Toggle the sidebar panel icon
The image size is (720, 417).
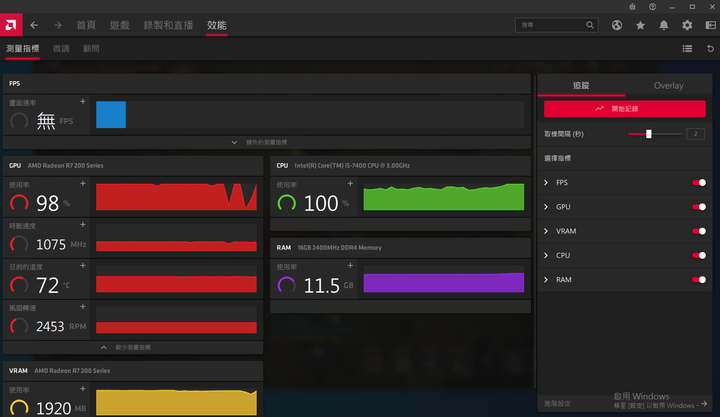point(710,25)
